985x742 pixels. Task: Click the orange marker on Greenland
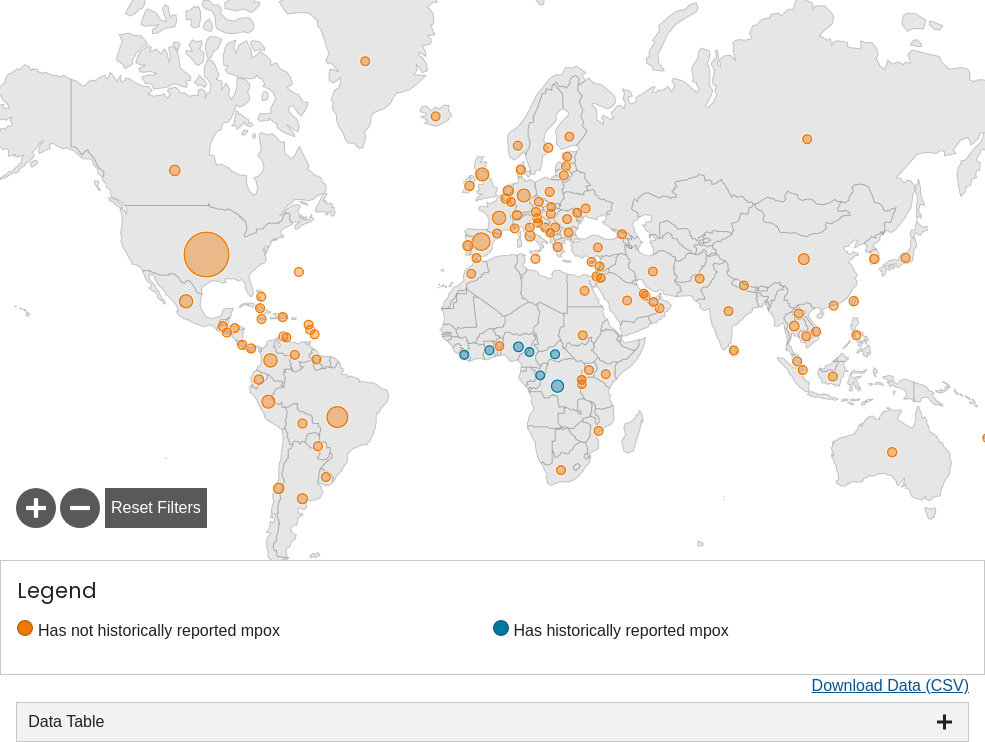click(x=365, y=62)
